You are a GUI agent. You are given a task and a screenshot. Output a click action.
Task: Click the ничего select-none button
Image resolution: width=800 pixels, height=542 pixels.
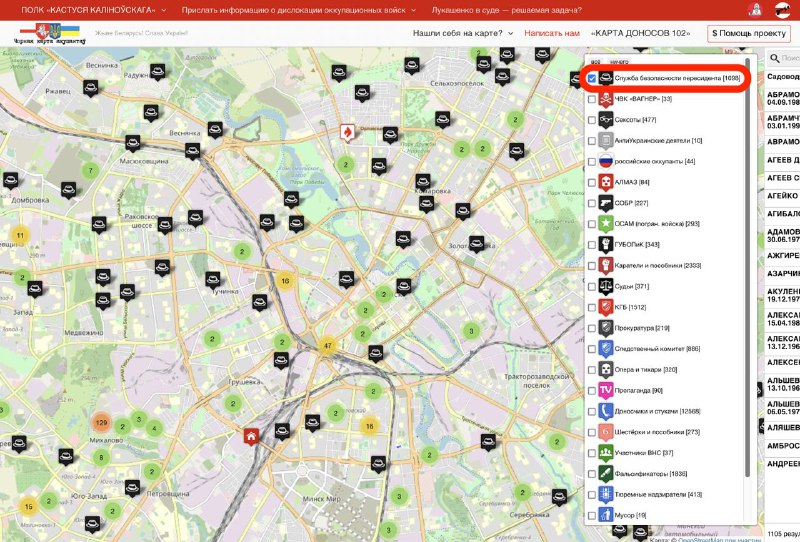(x=619, y=62)
